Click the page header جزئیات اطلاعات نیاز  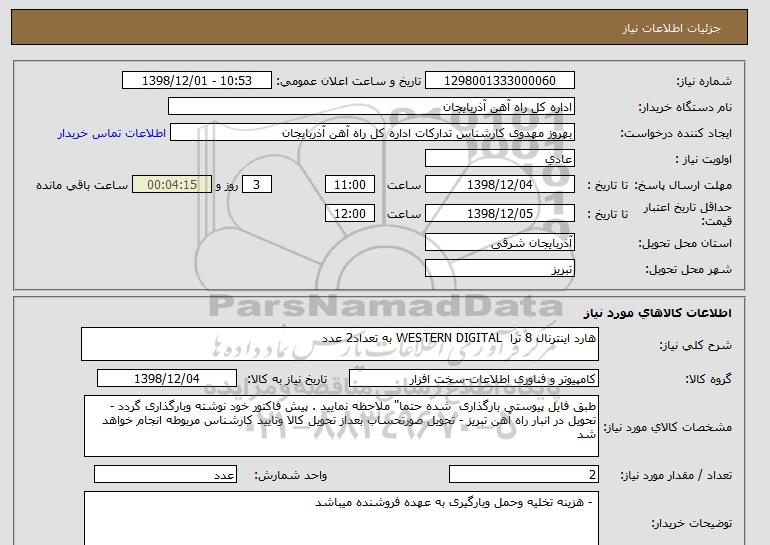(671, 28)
